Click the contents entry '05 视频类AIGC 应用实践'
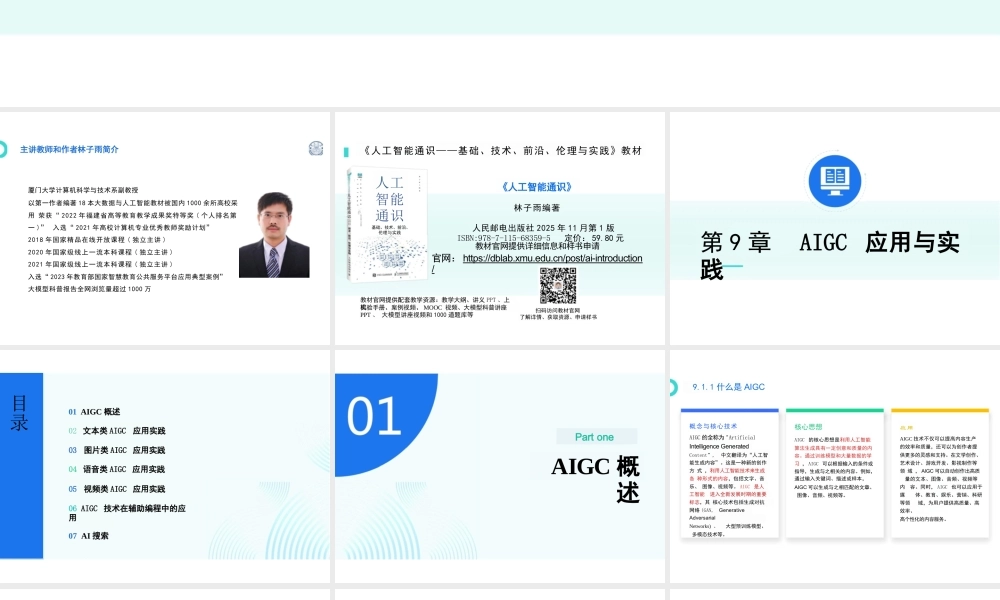 117,489
